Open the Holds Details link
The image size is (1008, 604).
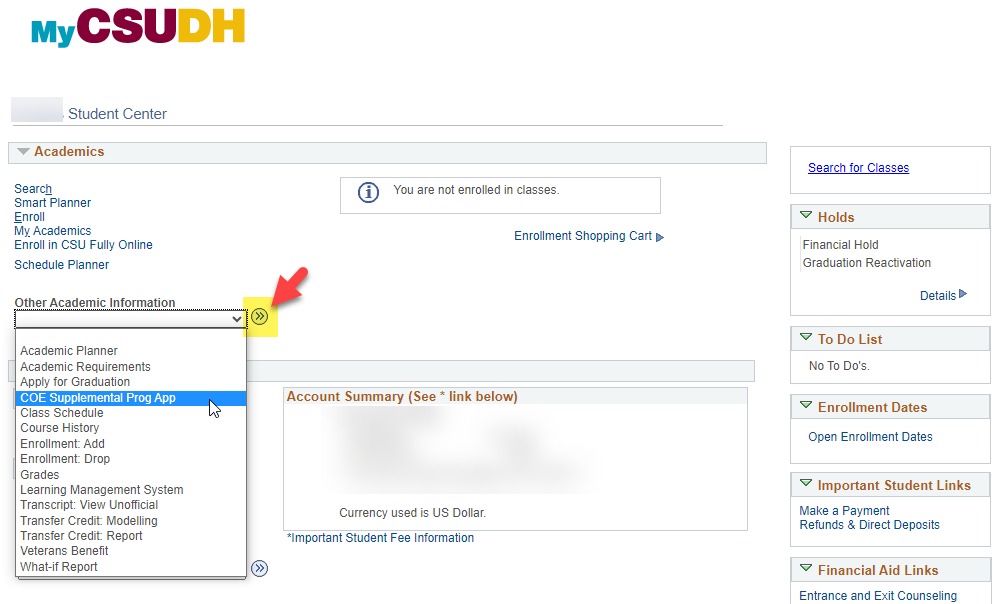point(938,296)
